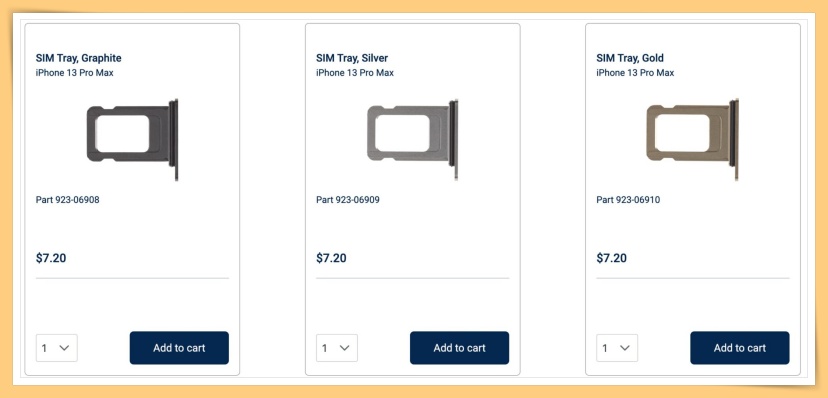828x398 pixels.
Task: Add Gold SIM Tray to cart
Action: coord(740,348)
